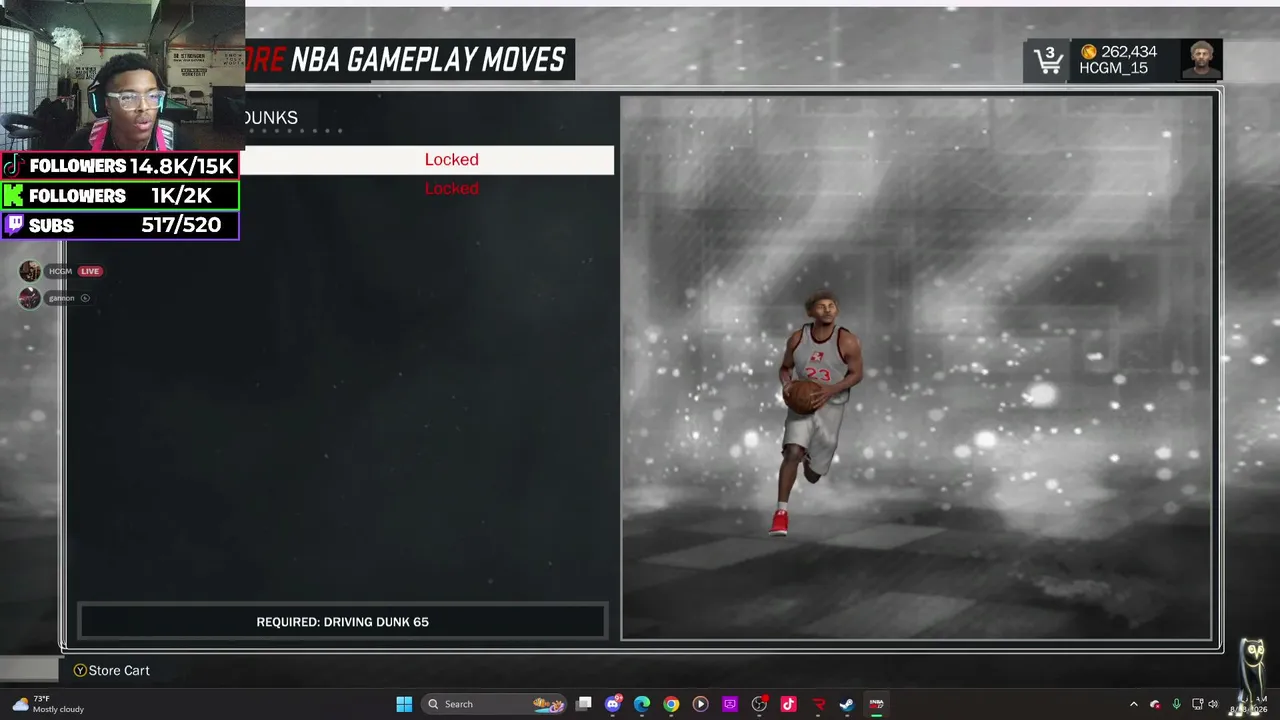This screenshot has height=720, width=1280.
Task: Click the OneDrive sync error tray icon
Action: tap(1155, 704)
